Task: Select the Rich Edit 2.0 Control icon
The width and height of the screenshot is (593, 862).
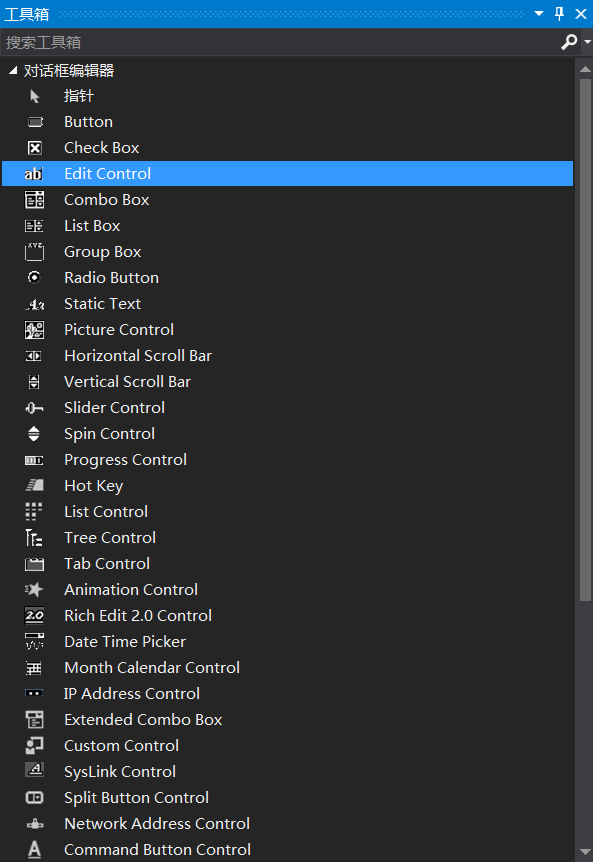Action: tap(35, 616)
